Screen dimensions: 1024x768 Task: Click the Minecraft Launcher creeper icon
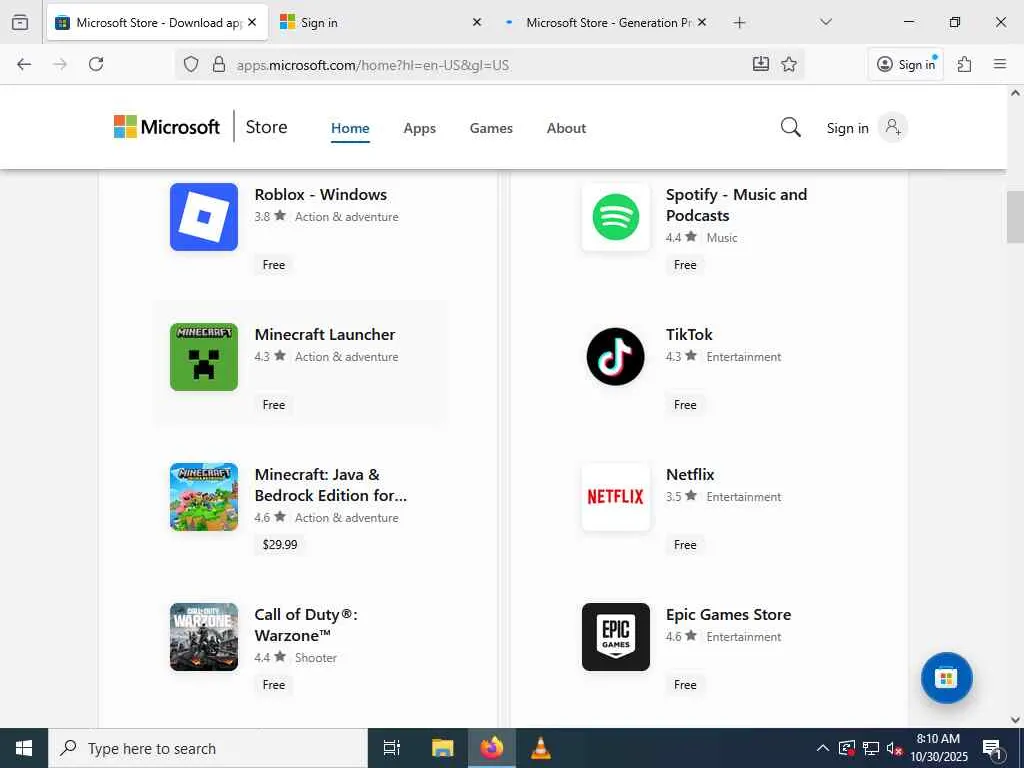click(x=204, y=357)
